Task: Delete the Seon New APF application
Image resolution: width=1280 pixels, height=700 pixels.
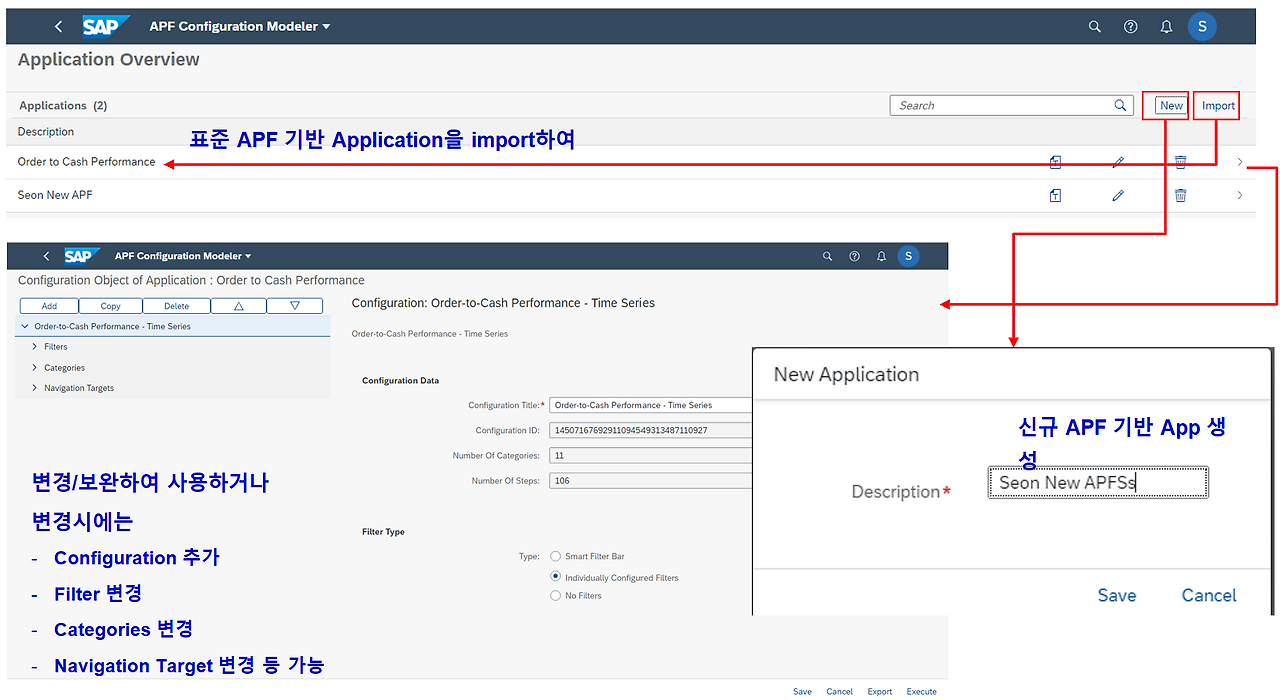Action: 1180,195
